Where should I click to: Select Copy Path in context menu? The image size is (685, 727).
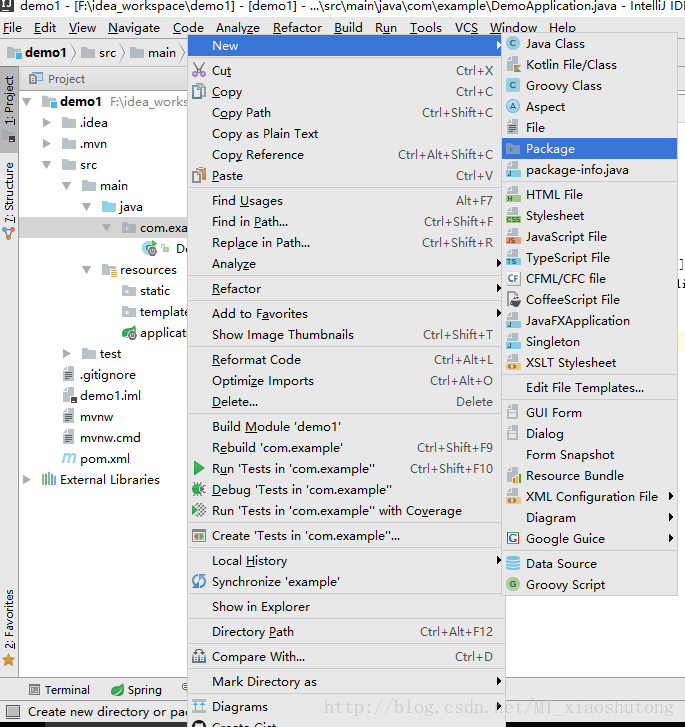click(x=346, y=113)
